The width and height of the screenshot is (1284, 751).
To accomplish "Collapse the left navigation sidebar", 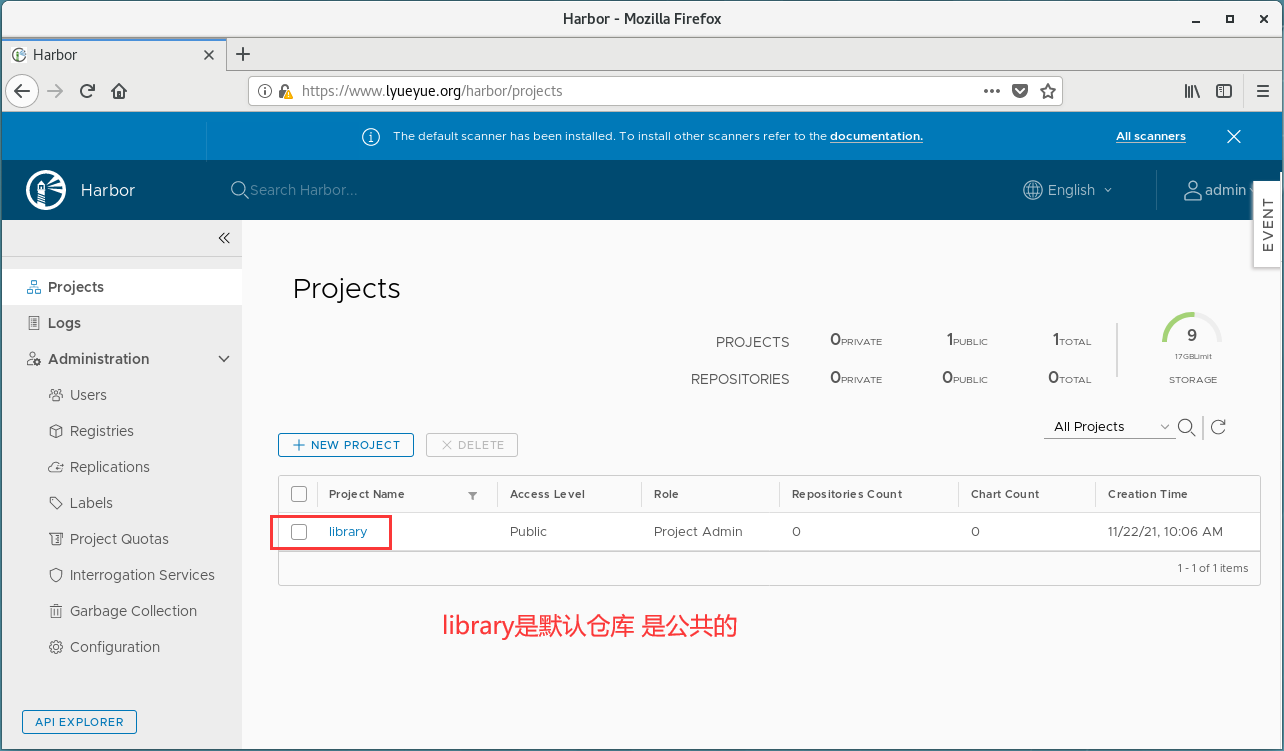I will click(x=224, y=238).
